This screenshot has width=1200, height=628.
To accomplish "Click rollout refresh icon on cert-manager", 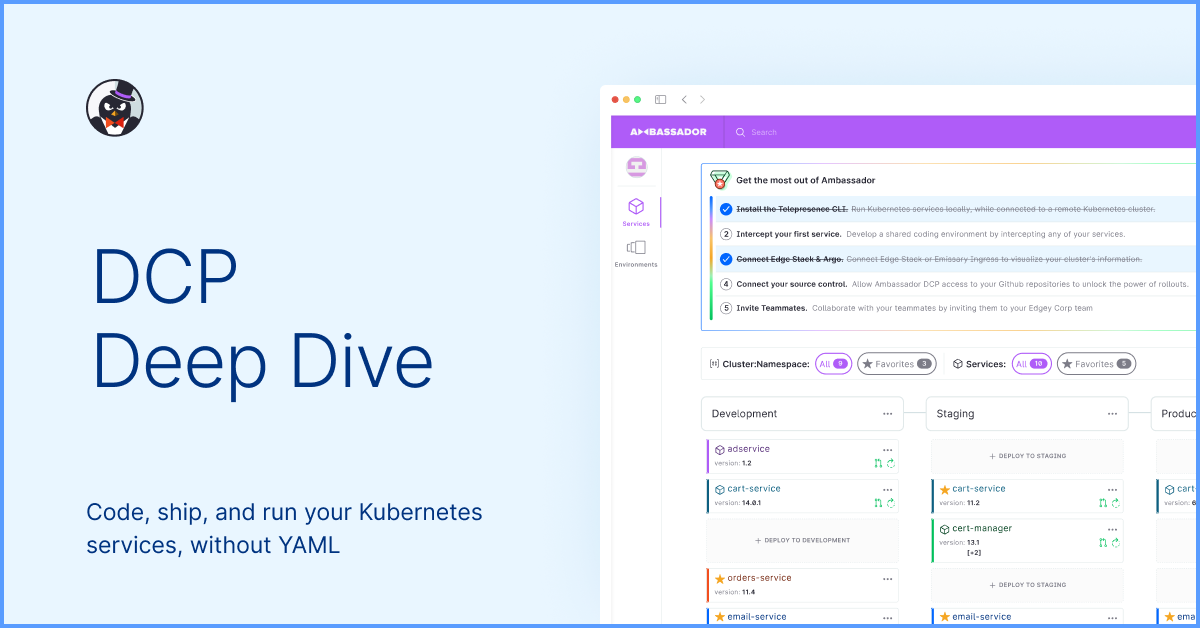I will click(x=1115, y=542).
